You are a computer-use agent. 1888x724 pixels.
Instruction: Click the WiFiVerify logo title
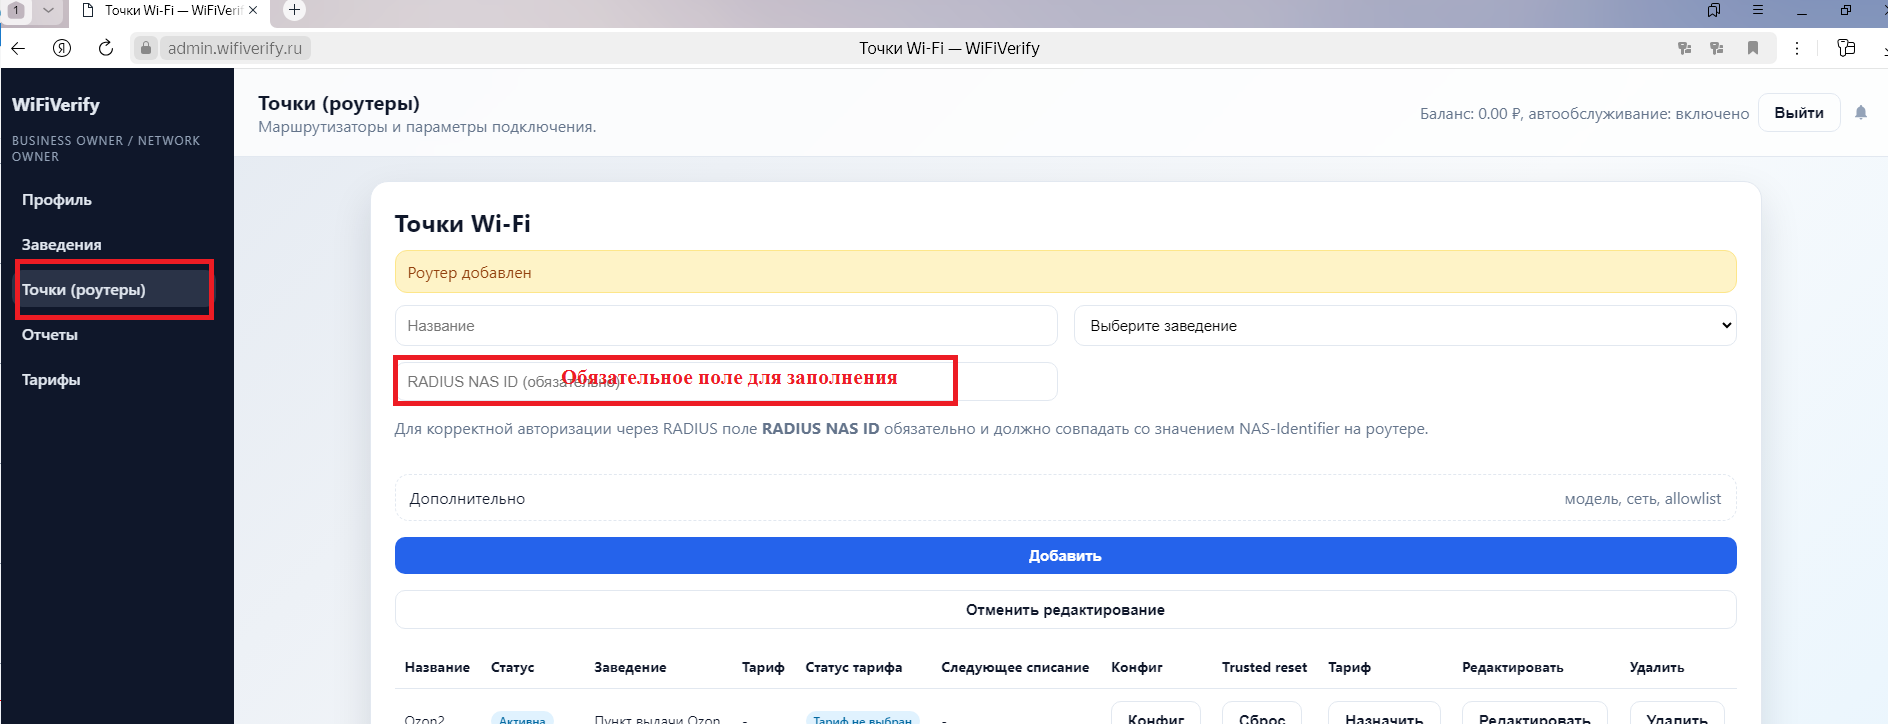tap(56, 105)
